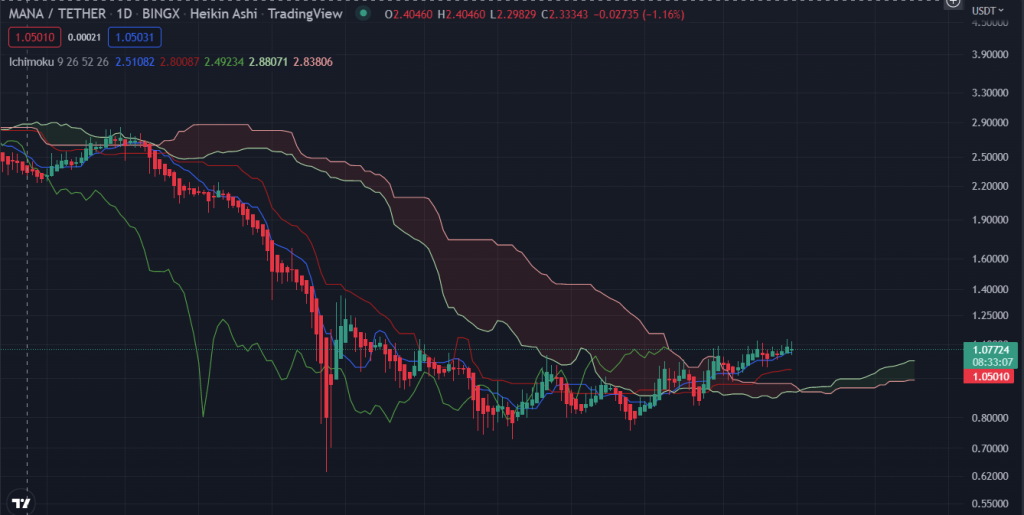Click the 2.90000 price scale label
Viewport: 1024px width, 515px height.
click(990, 123)
